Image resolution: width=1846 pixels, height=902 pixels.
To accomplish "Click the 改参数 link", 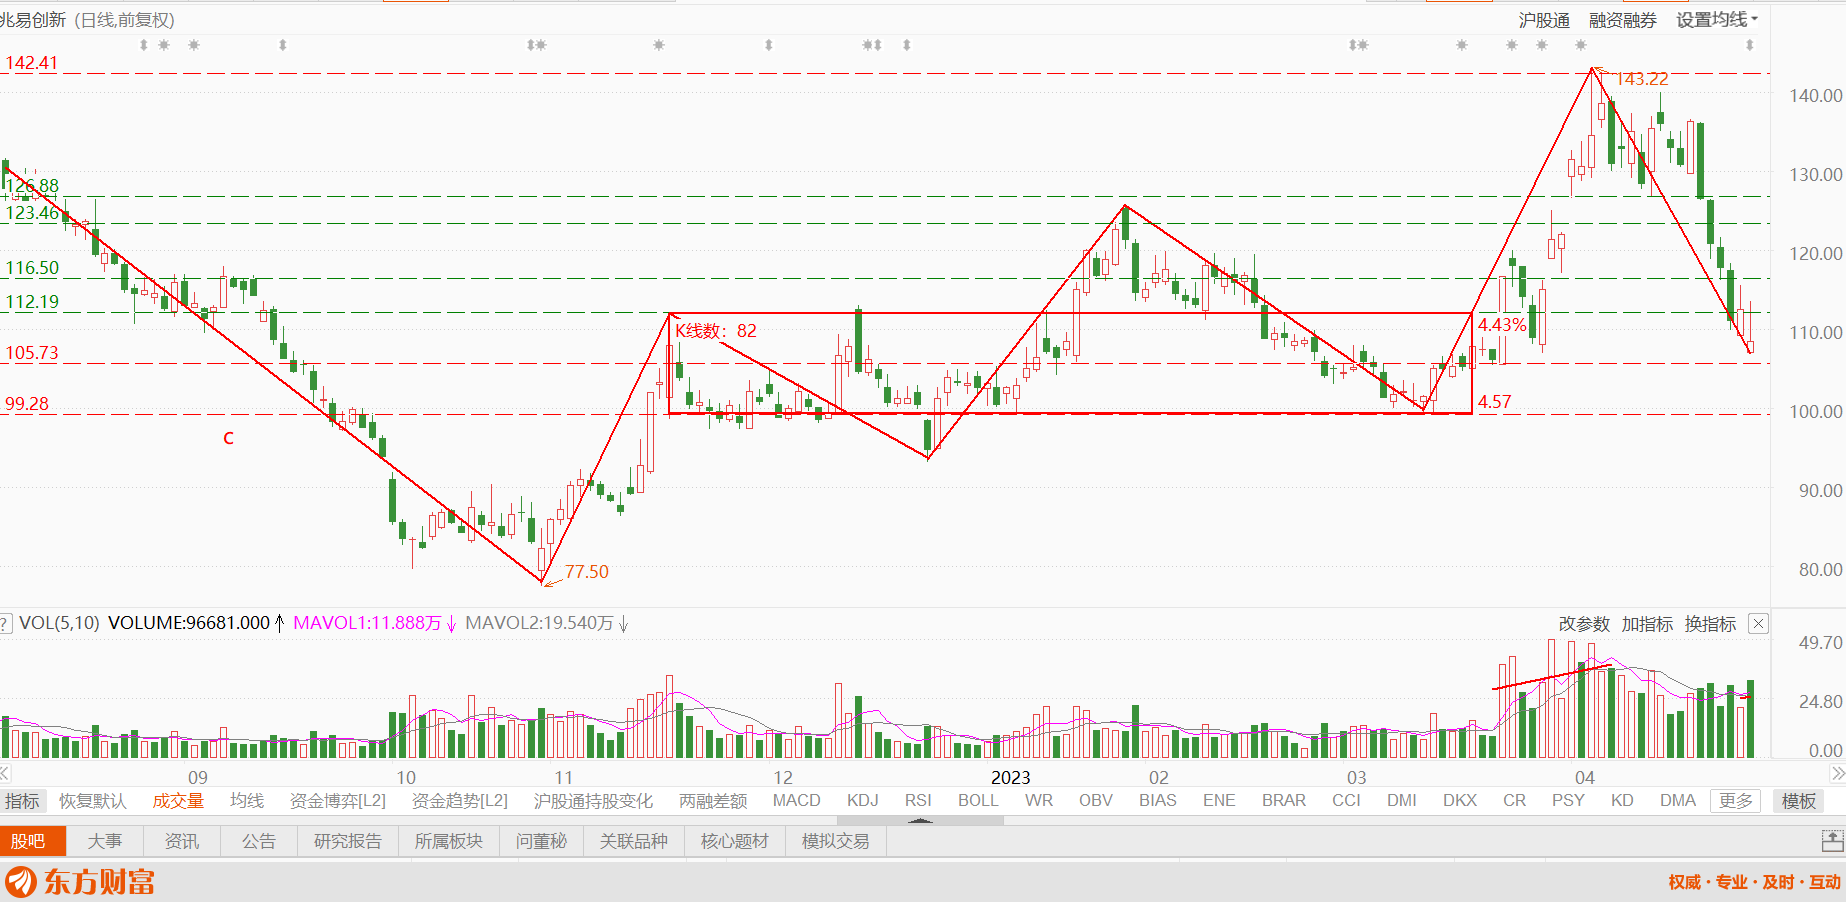I will click(1584, 624).
